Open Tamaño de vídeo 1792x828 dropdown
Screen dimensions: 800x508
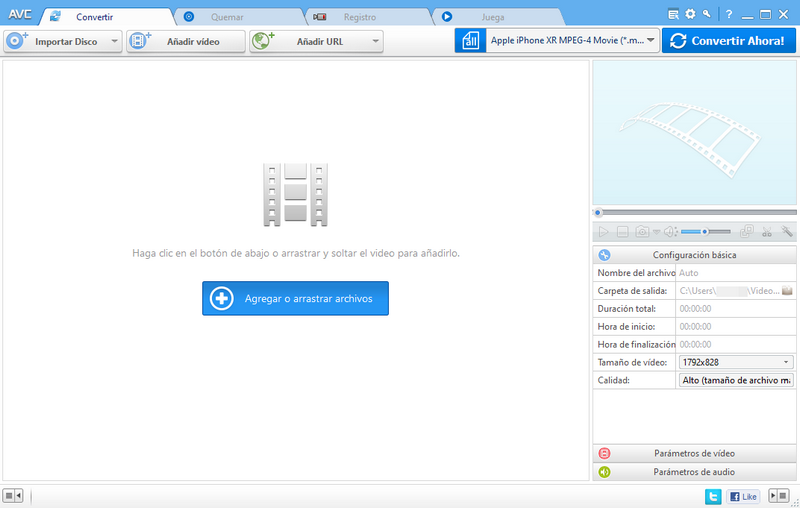tap(736, 362)
